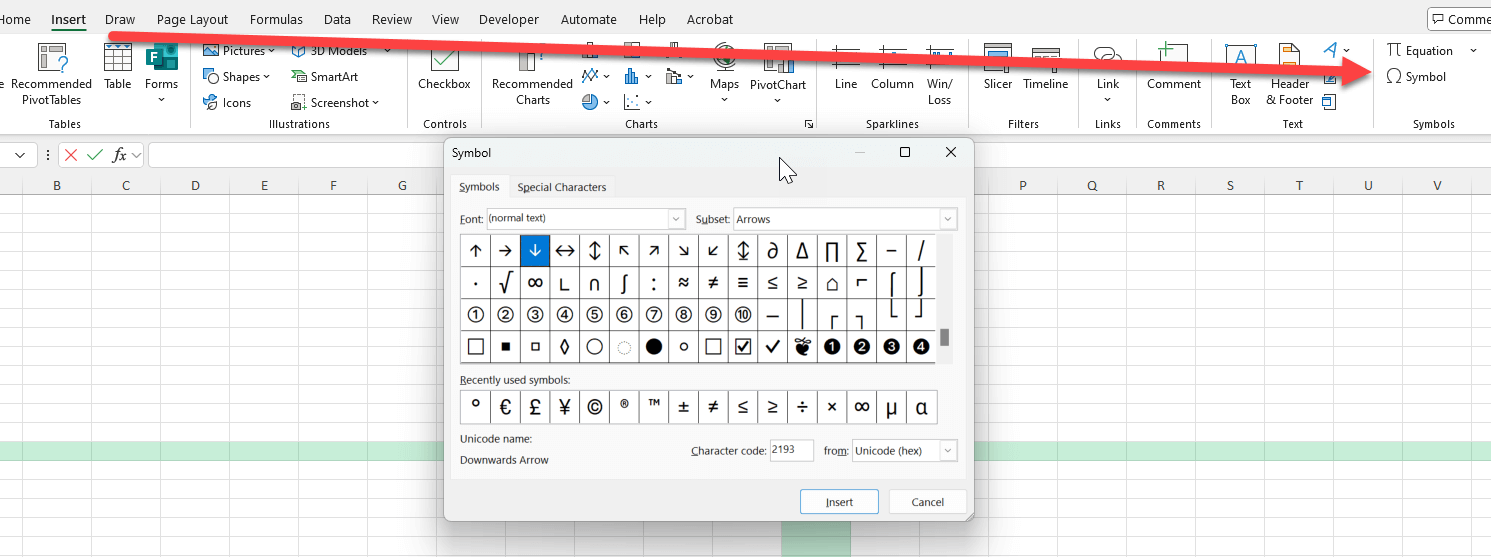Select the rightwards arrow symbol

pos(505,251)
